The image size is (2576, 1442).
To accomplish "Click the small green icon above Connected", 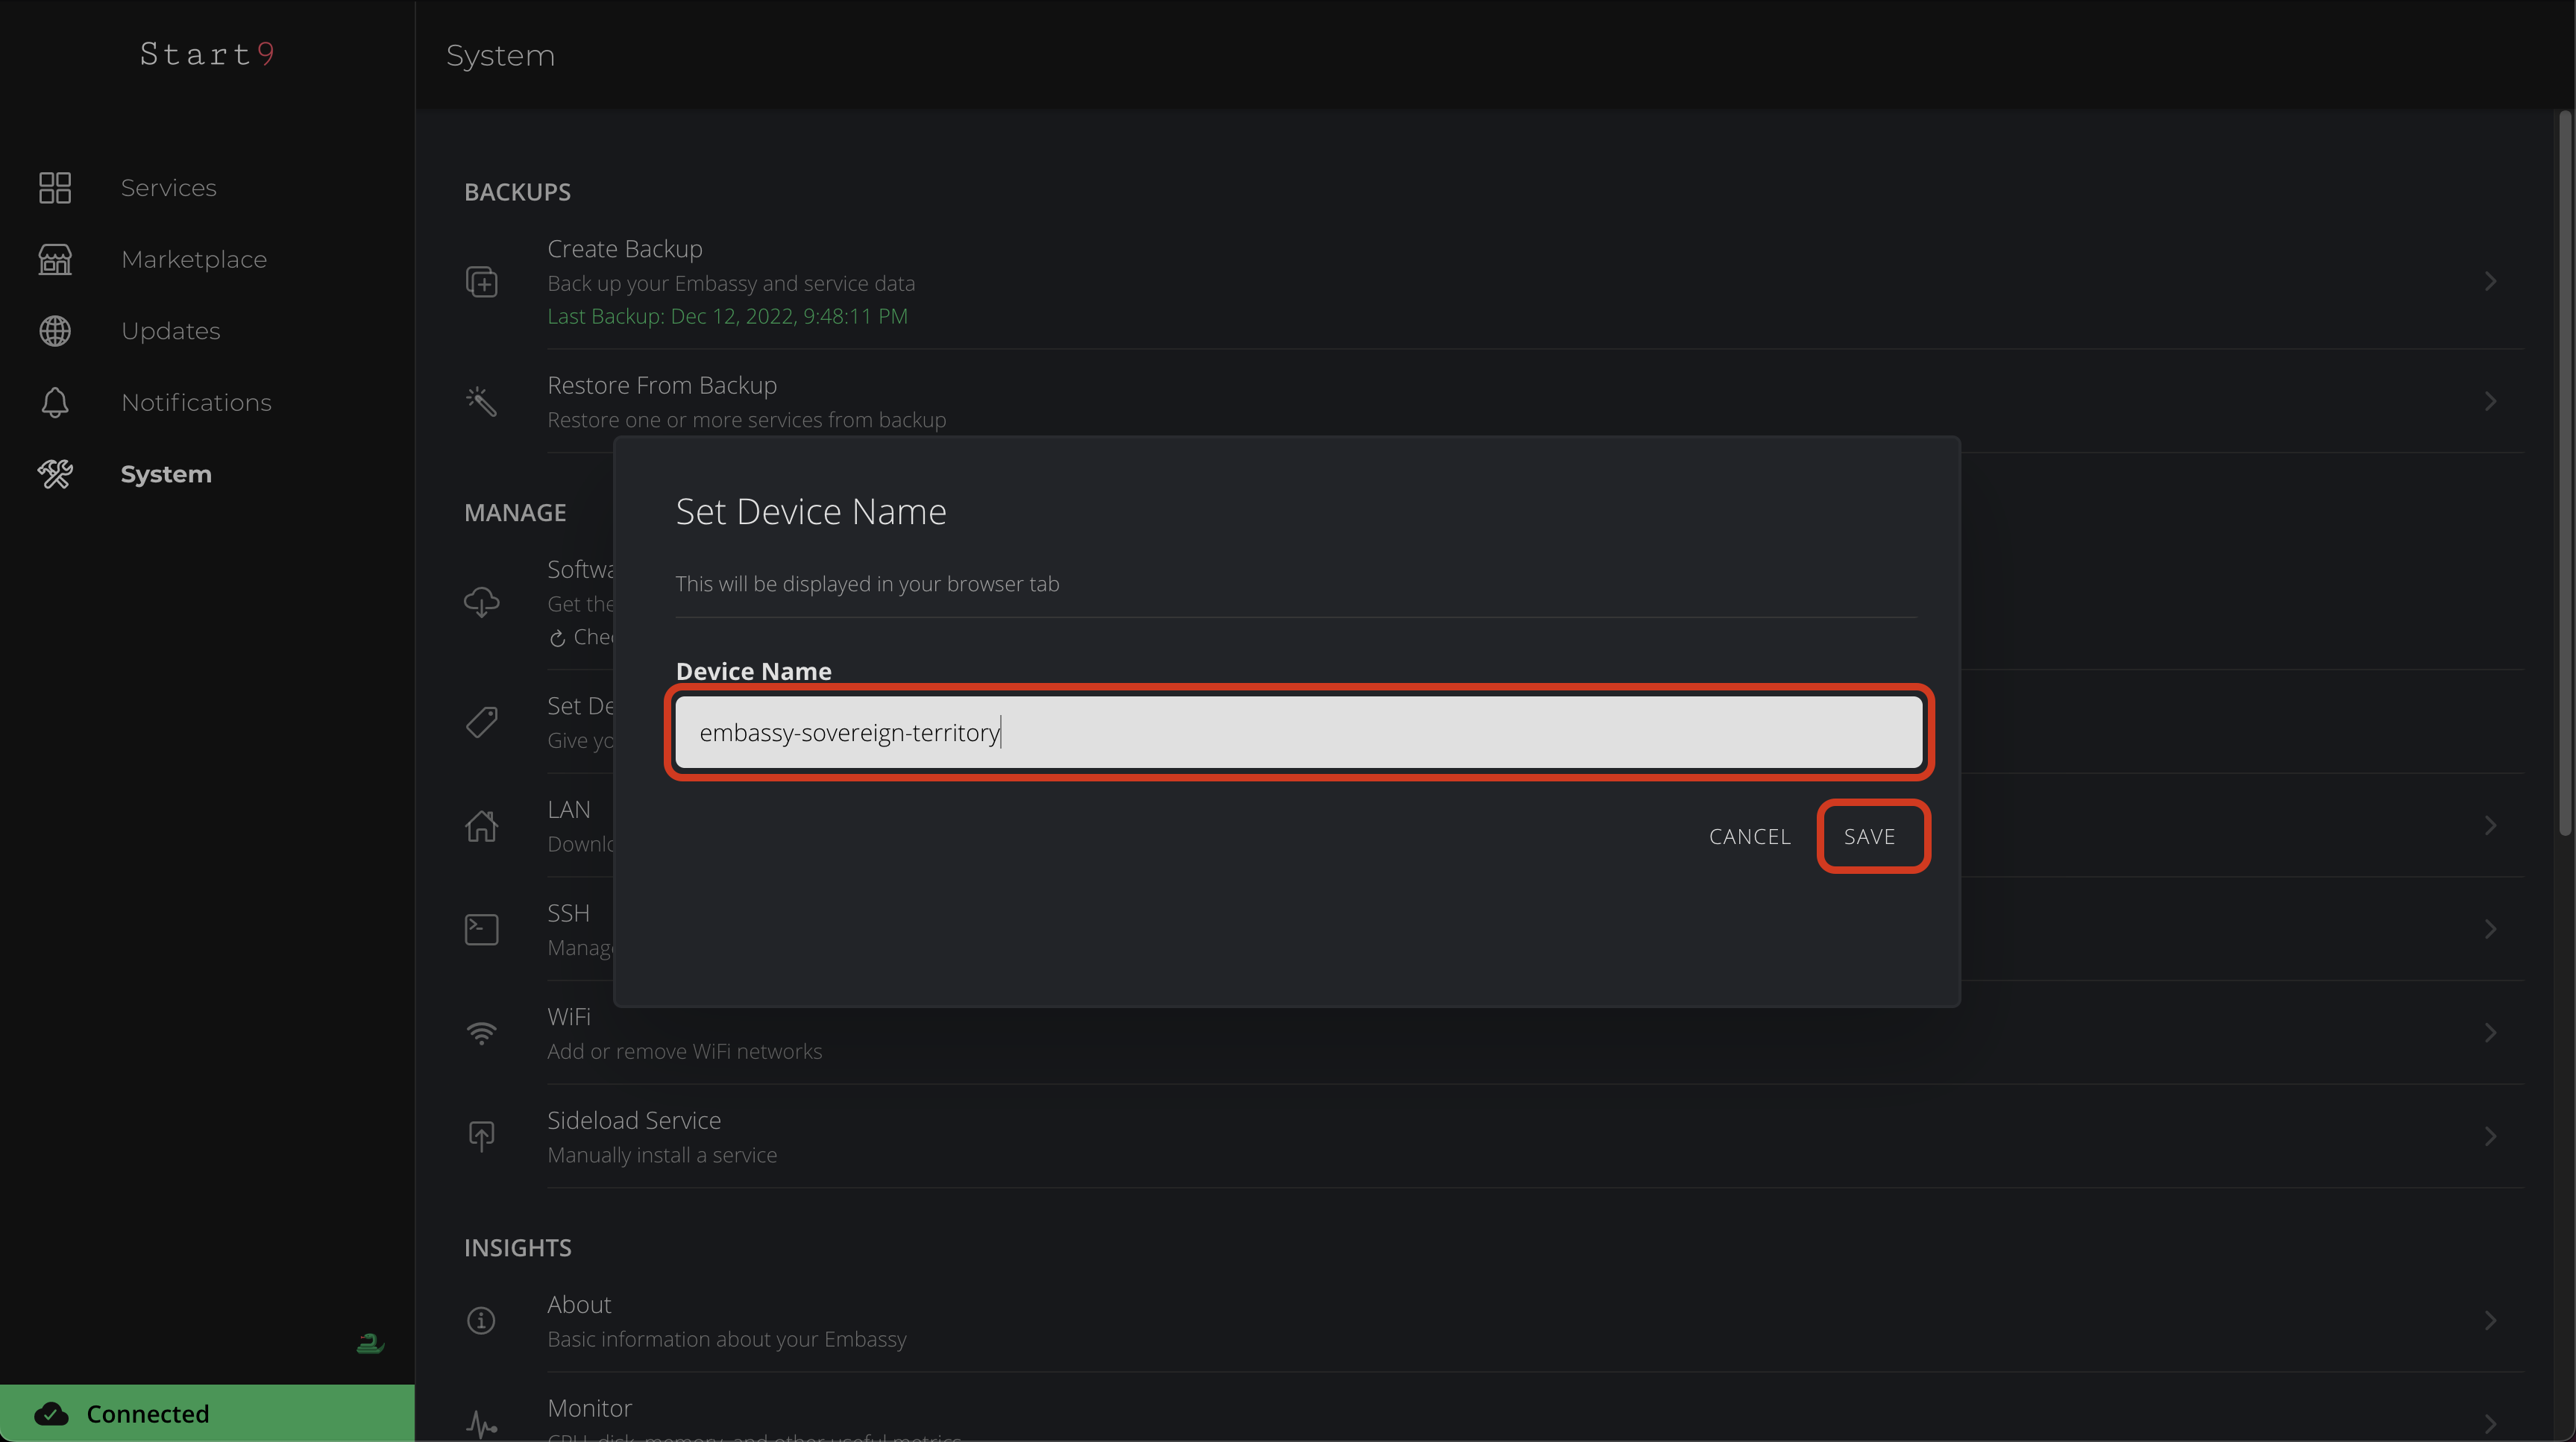I will coord(370,1343).
